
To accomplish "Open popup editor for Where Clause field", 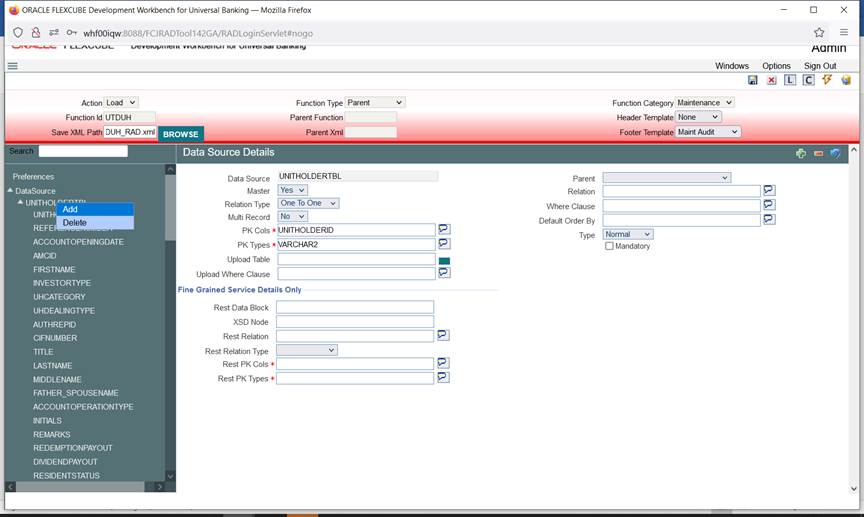I will (769, 205).
